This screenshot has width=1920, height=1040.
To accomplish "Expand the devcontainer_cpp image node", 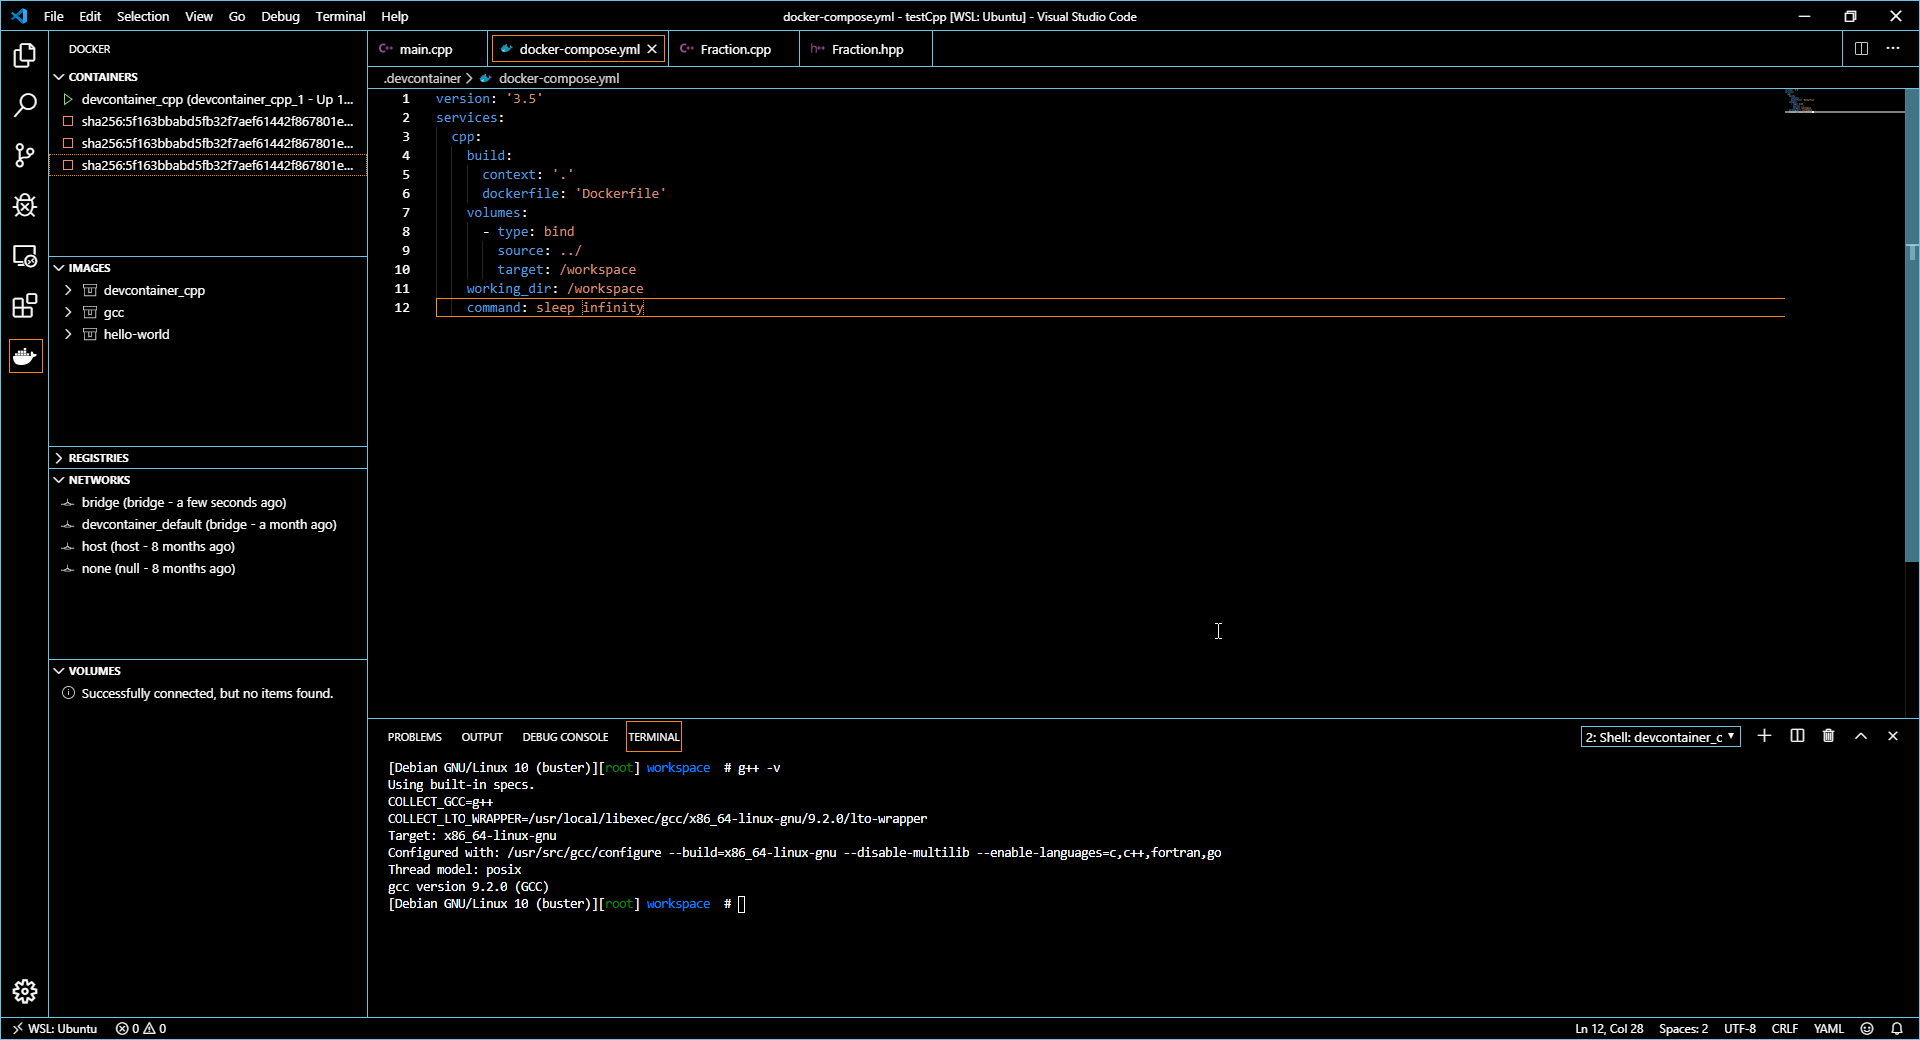I will (68, 290).
